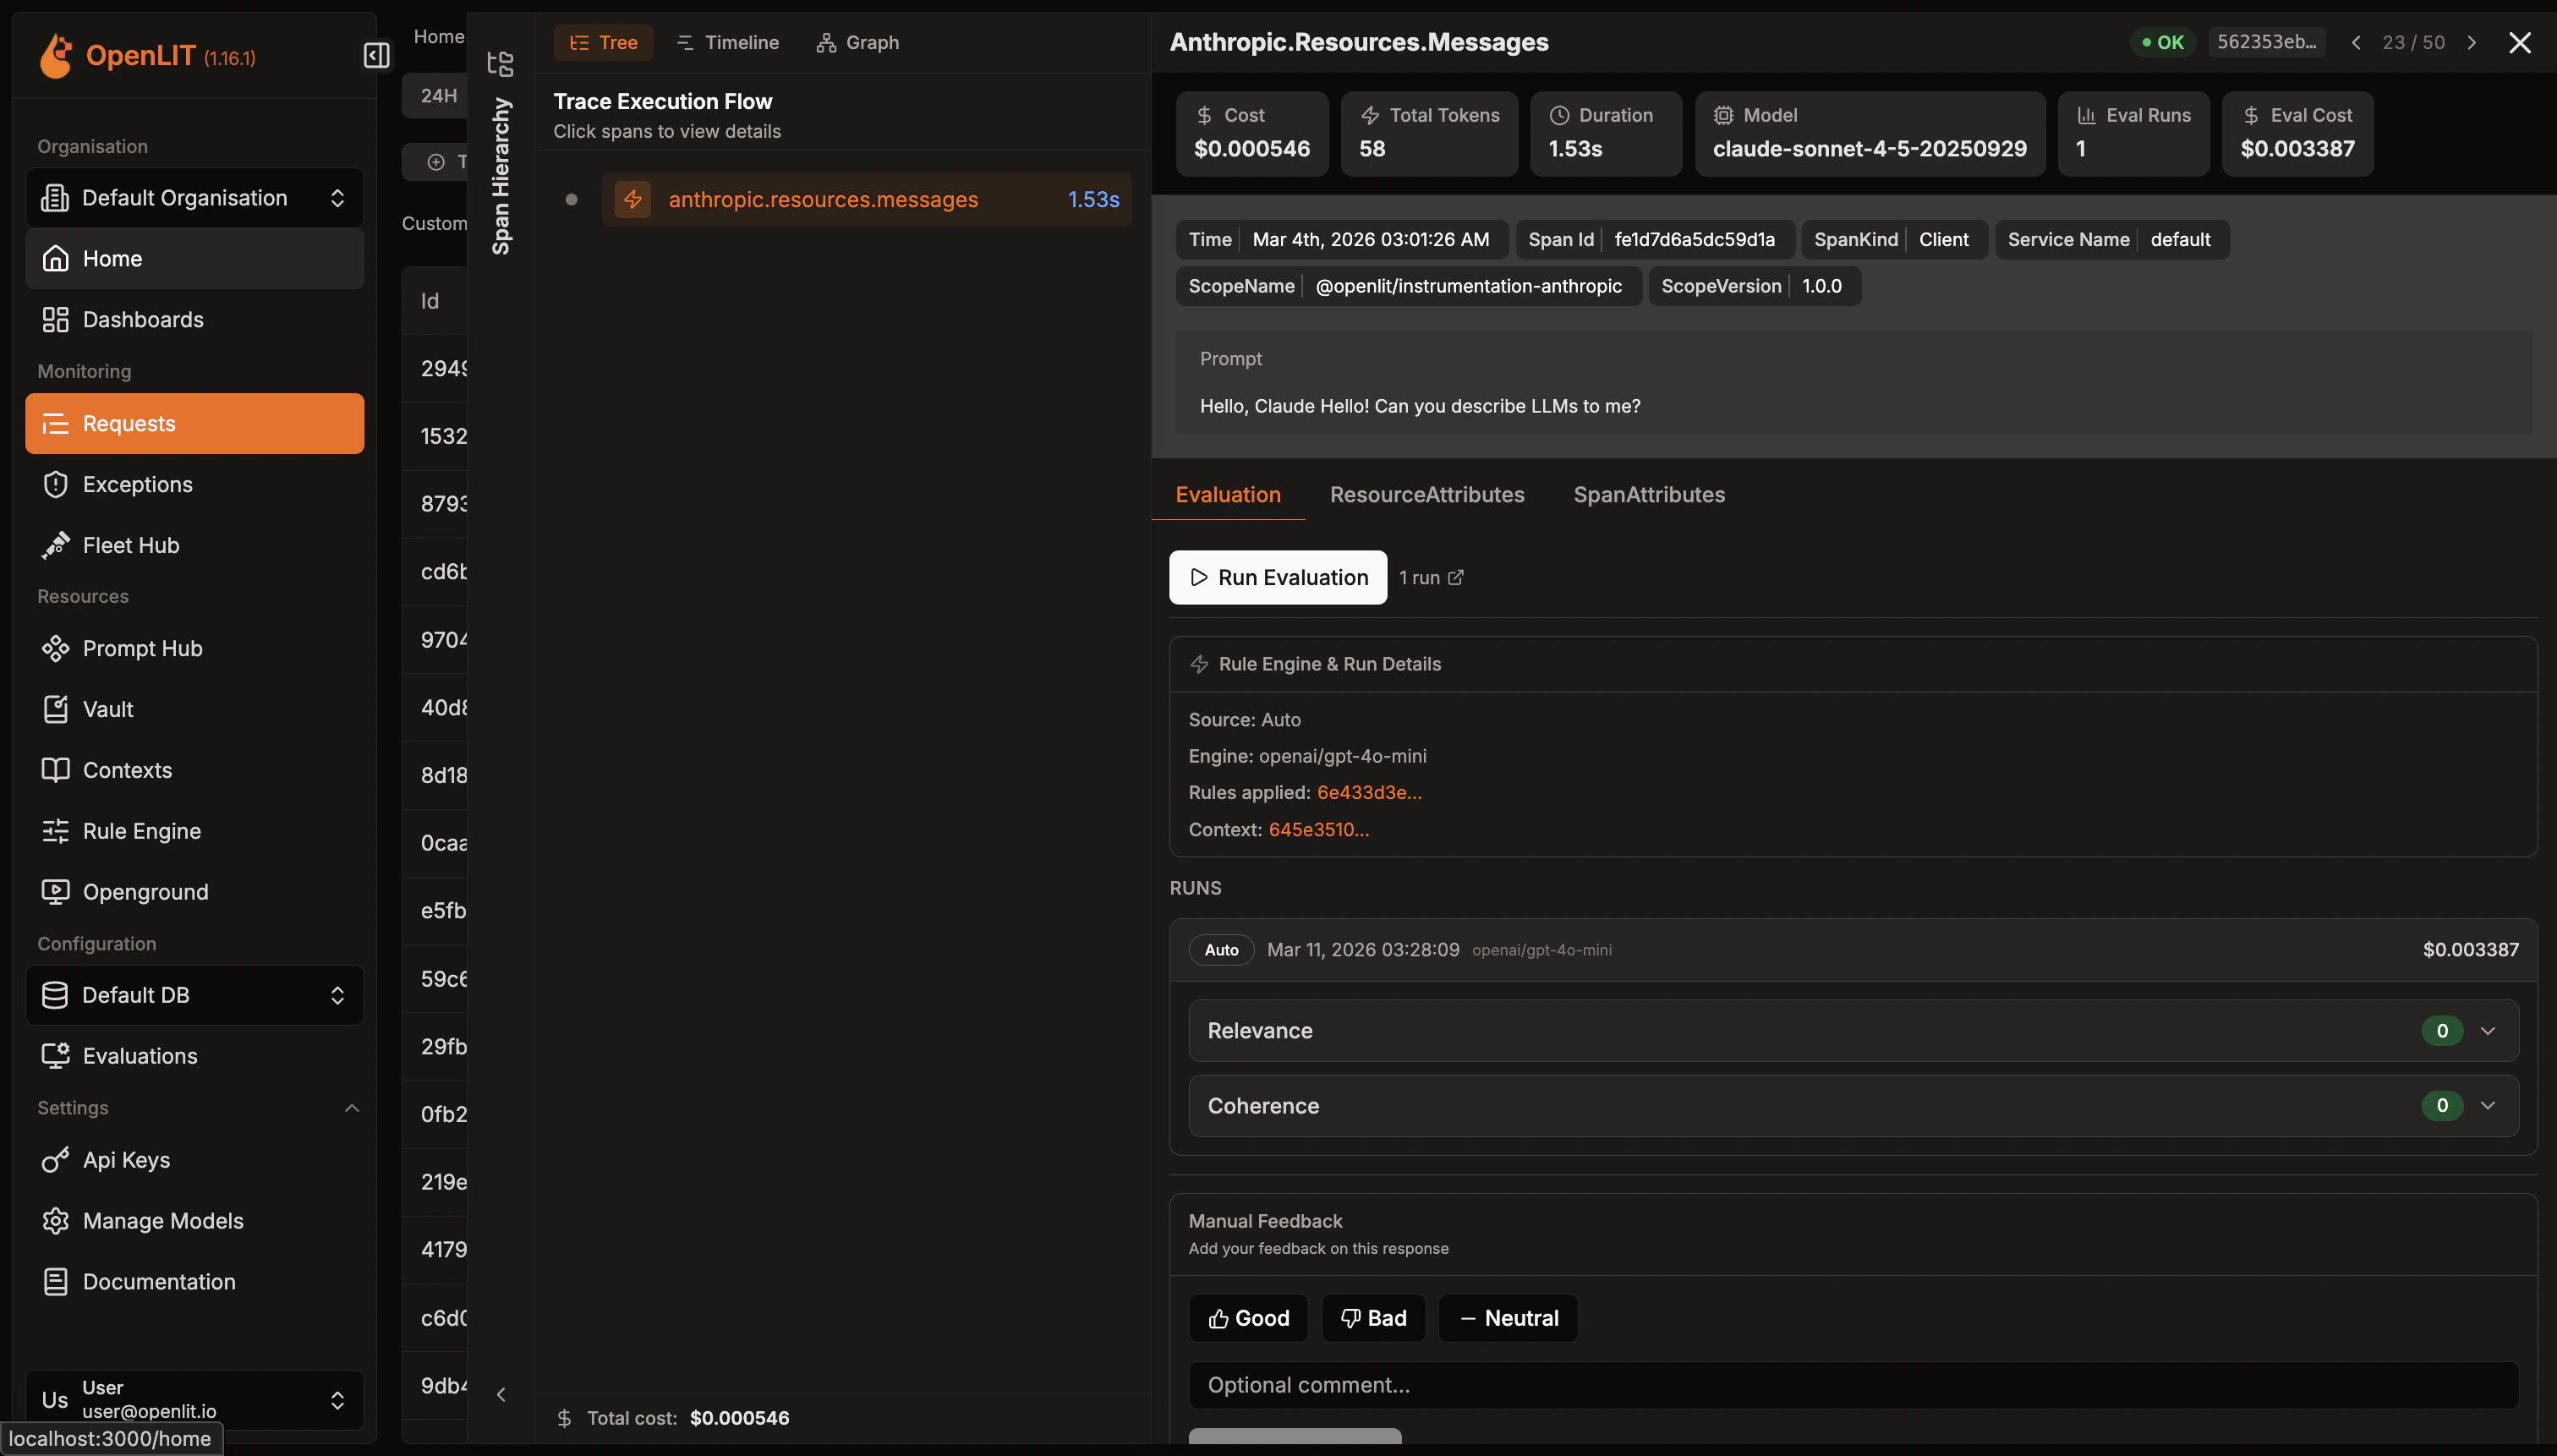
Task: Click the Optional comment input field
Action: [x=1852, y=1385]
